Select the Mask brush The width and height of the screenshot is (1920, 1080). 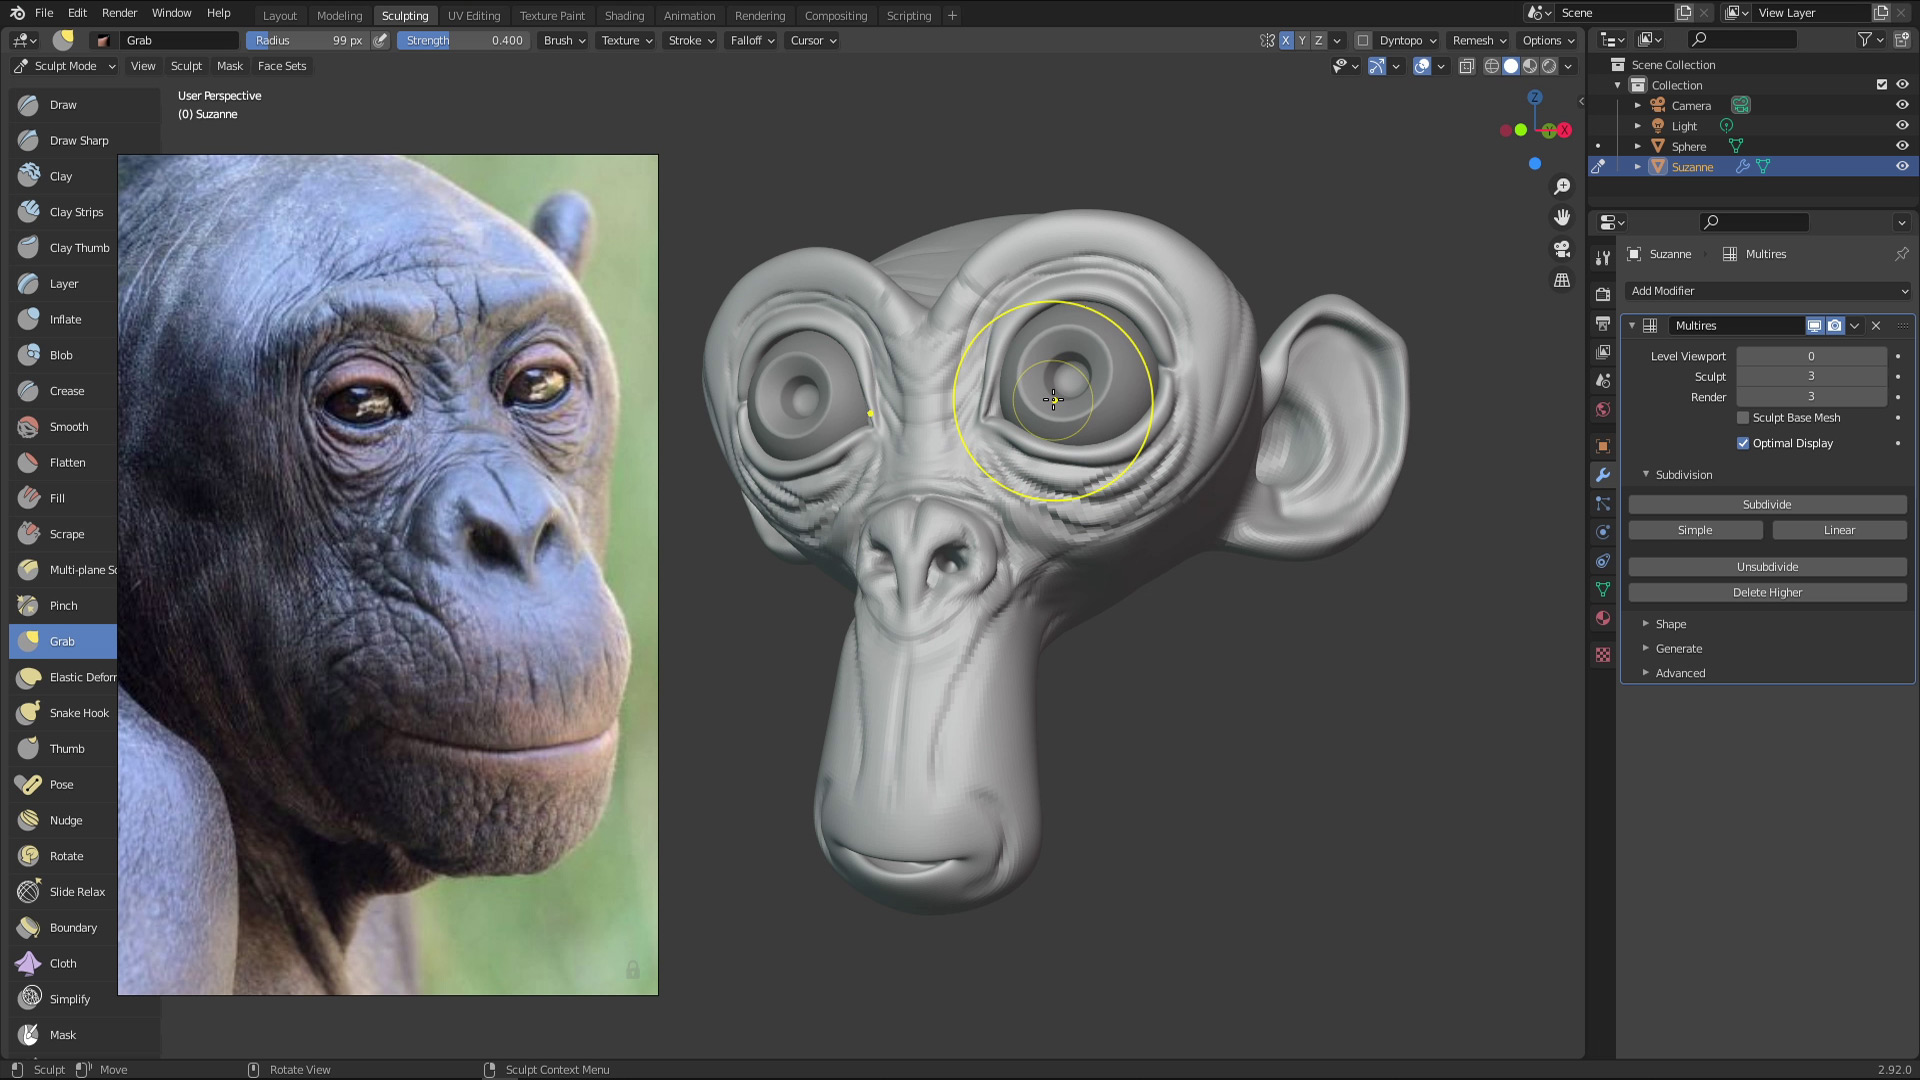[x=62, y=1035]
